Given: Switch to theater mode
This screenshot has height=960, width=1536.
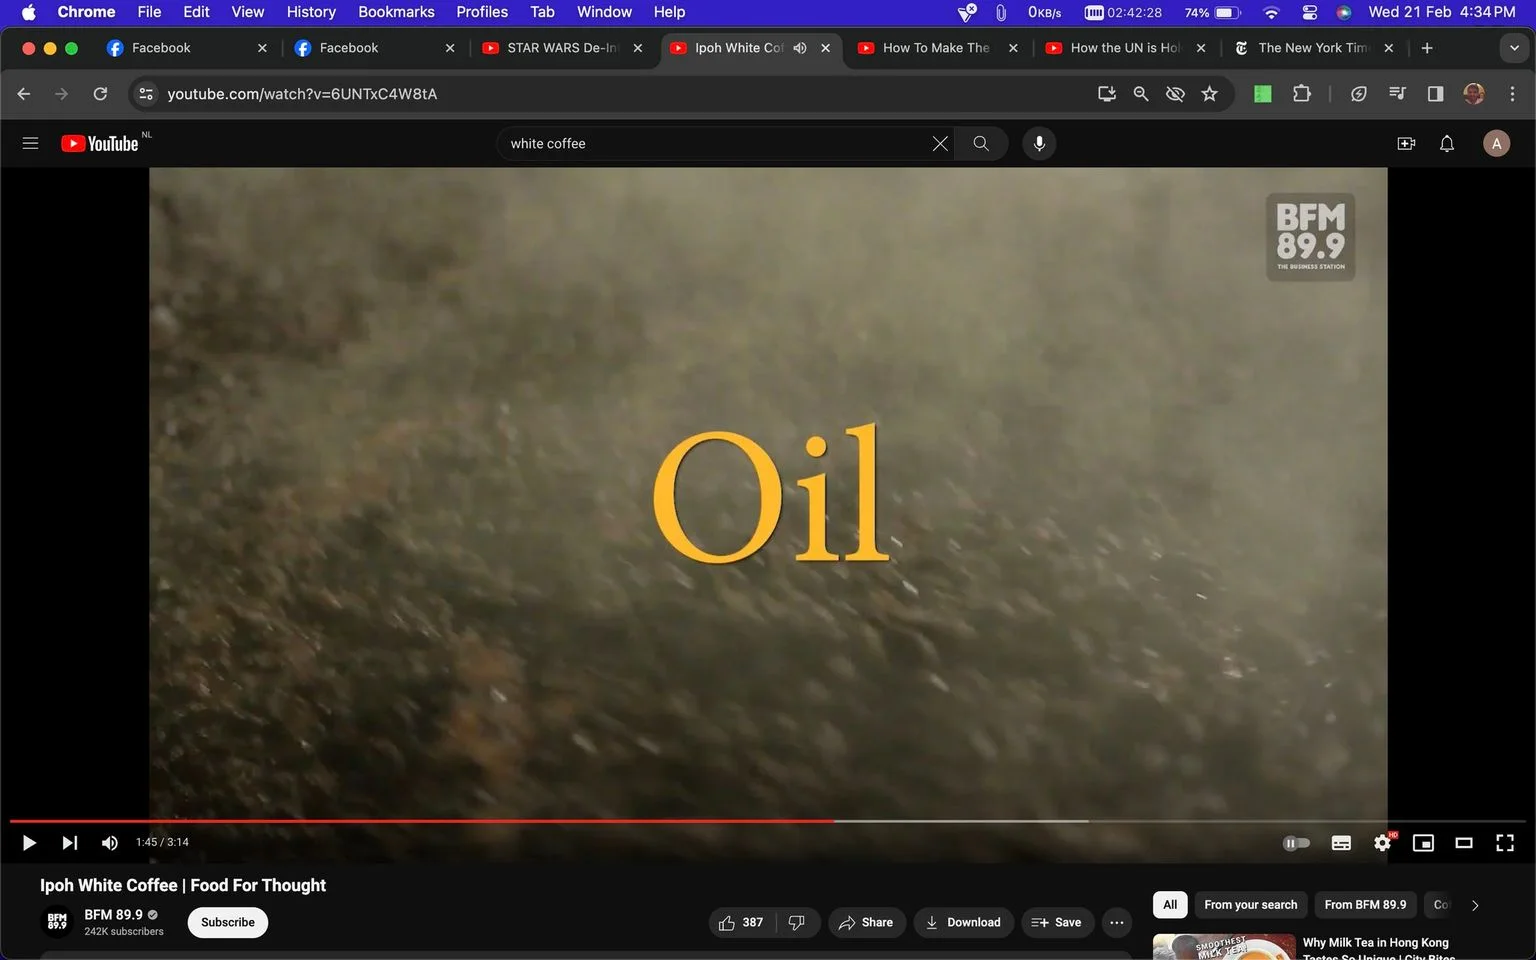Looking at the screenshot, I should click(x=1463, y=843).
